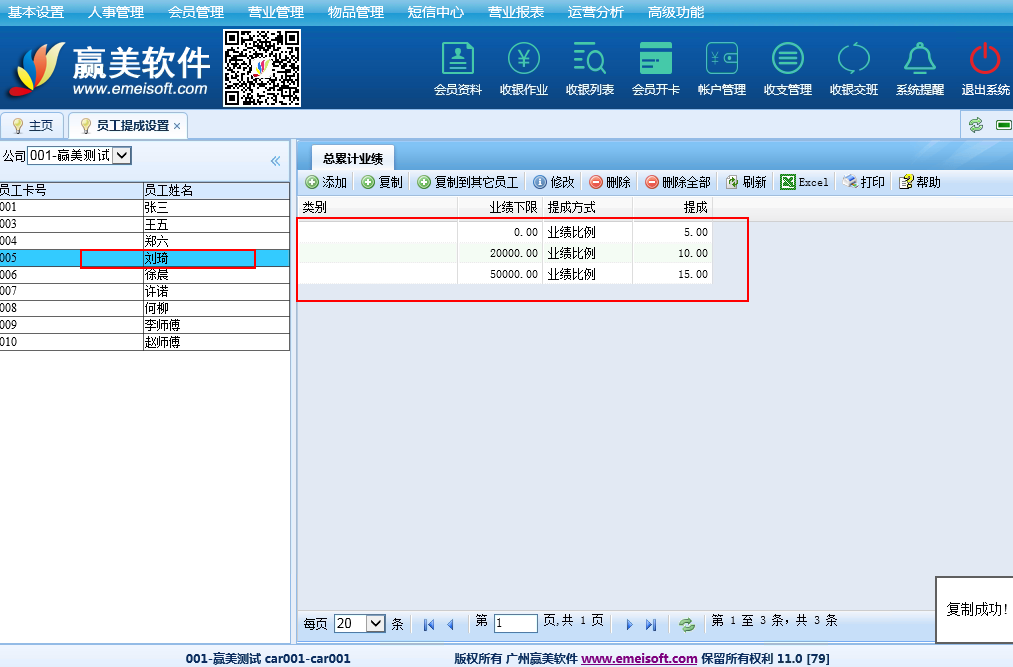Open 收银交班 shift handover icon
This screenshot has width=1013, height=667.
pyautogui.click(x=853, y=60)
